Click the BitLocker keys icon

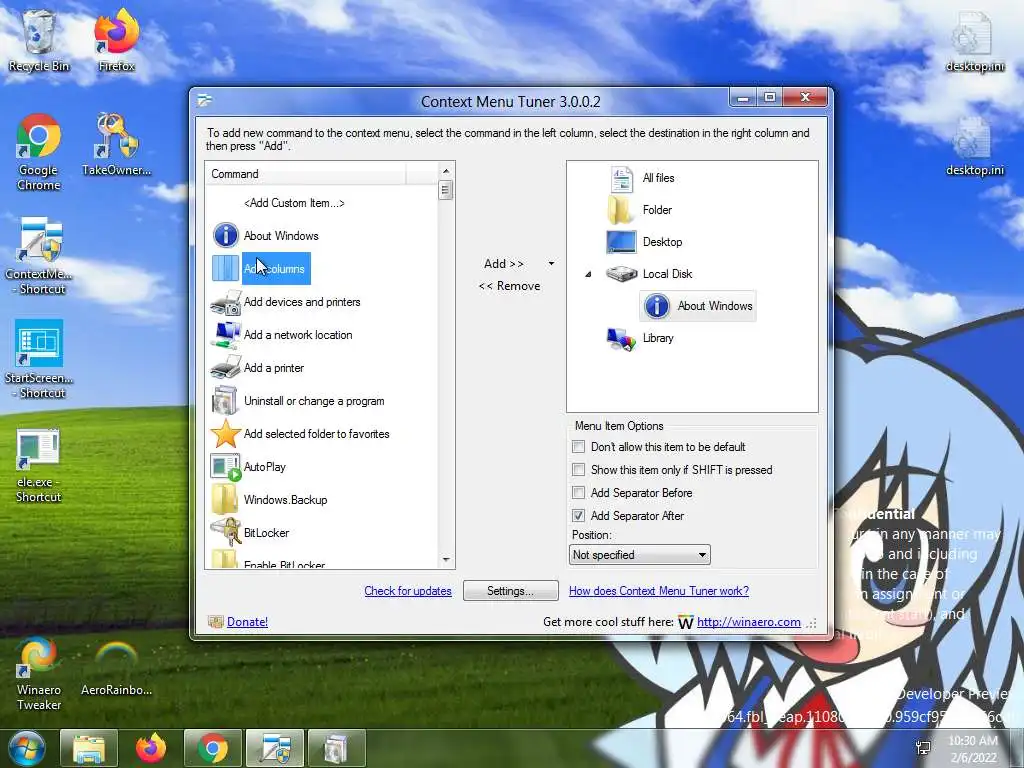coord(226,532)
